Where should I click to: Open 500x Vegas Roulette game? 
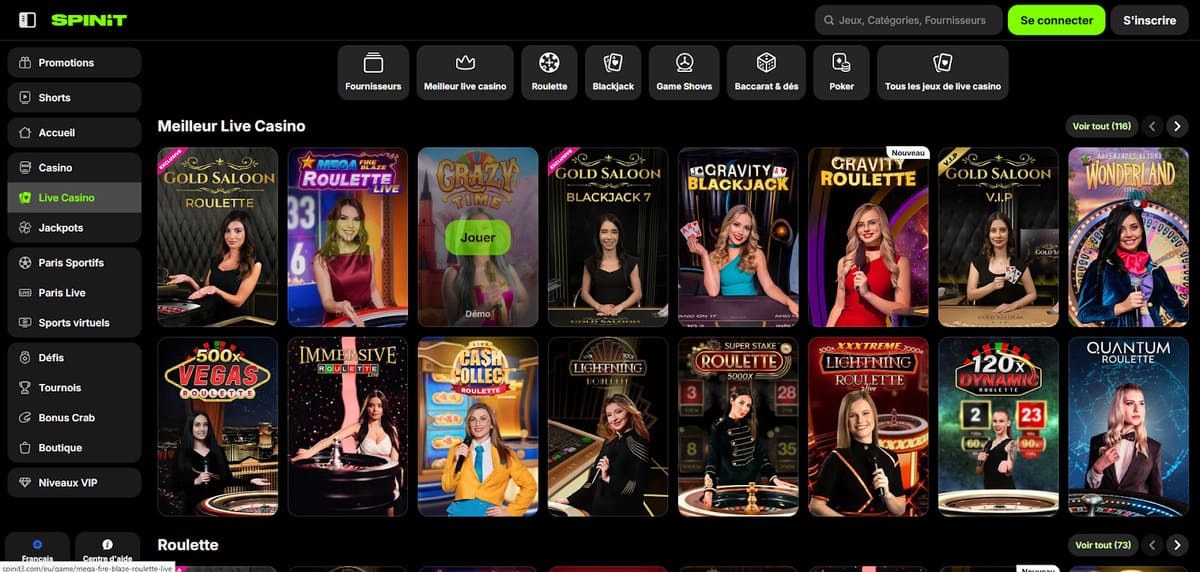(218, 426)
